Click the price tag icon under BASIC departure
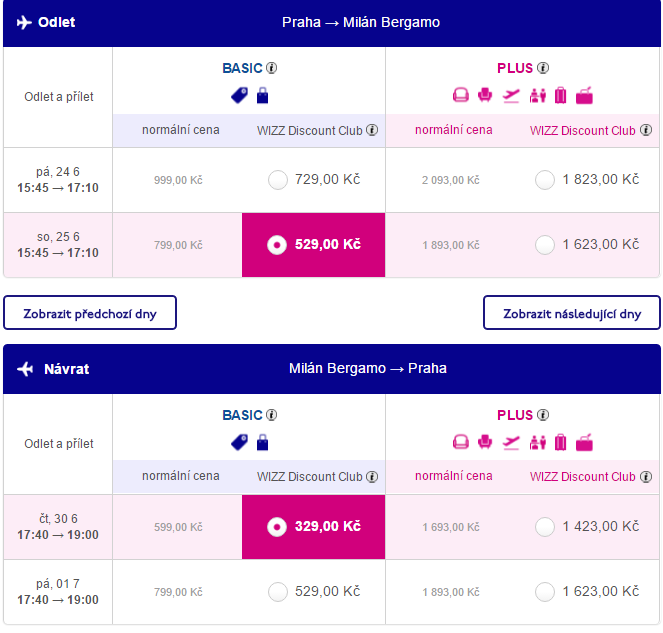Image resolution: width=663 pixels, height=633 pixels. tap(239, 95)
